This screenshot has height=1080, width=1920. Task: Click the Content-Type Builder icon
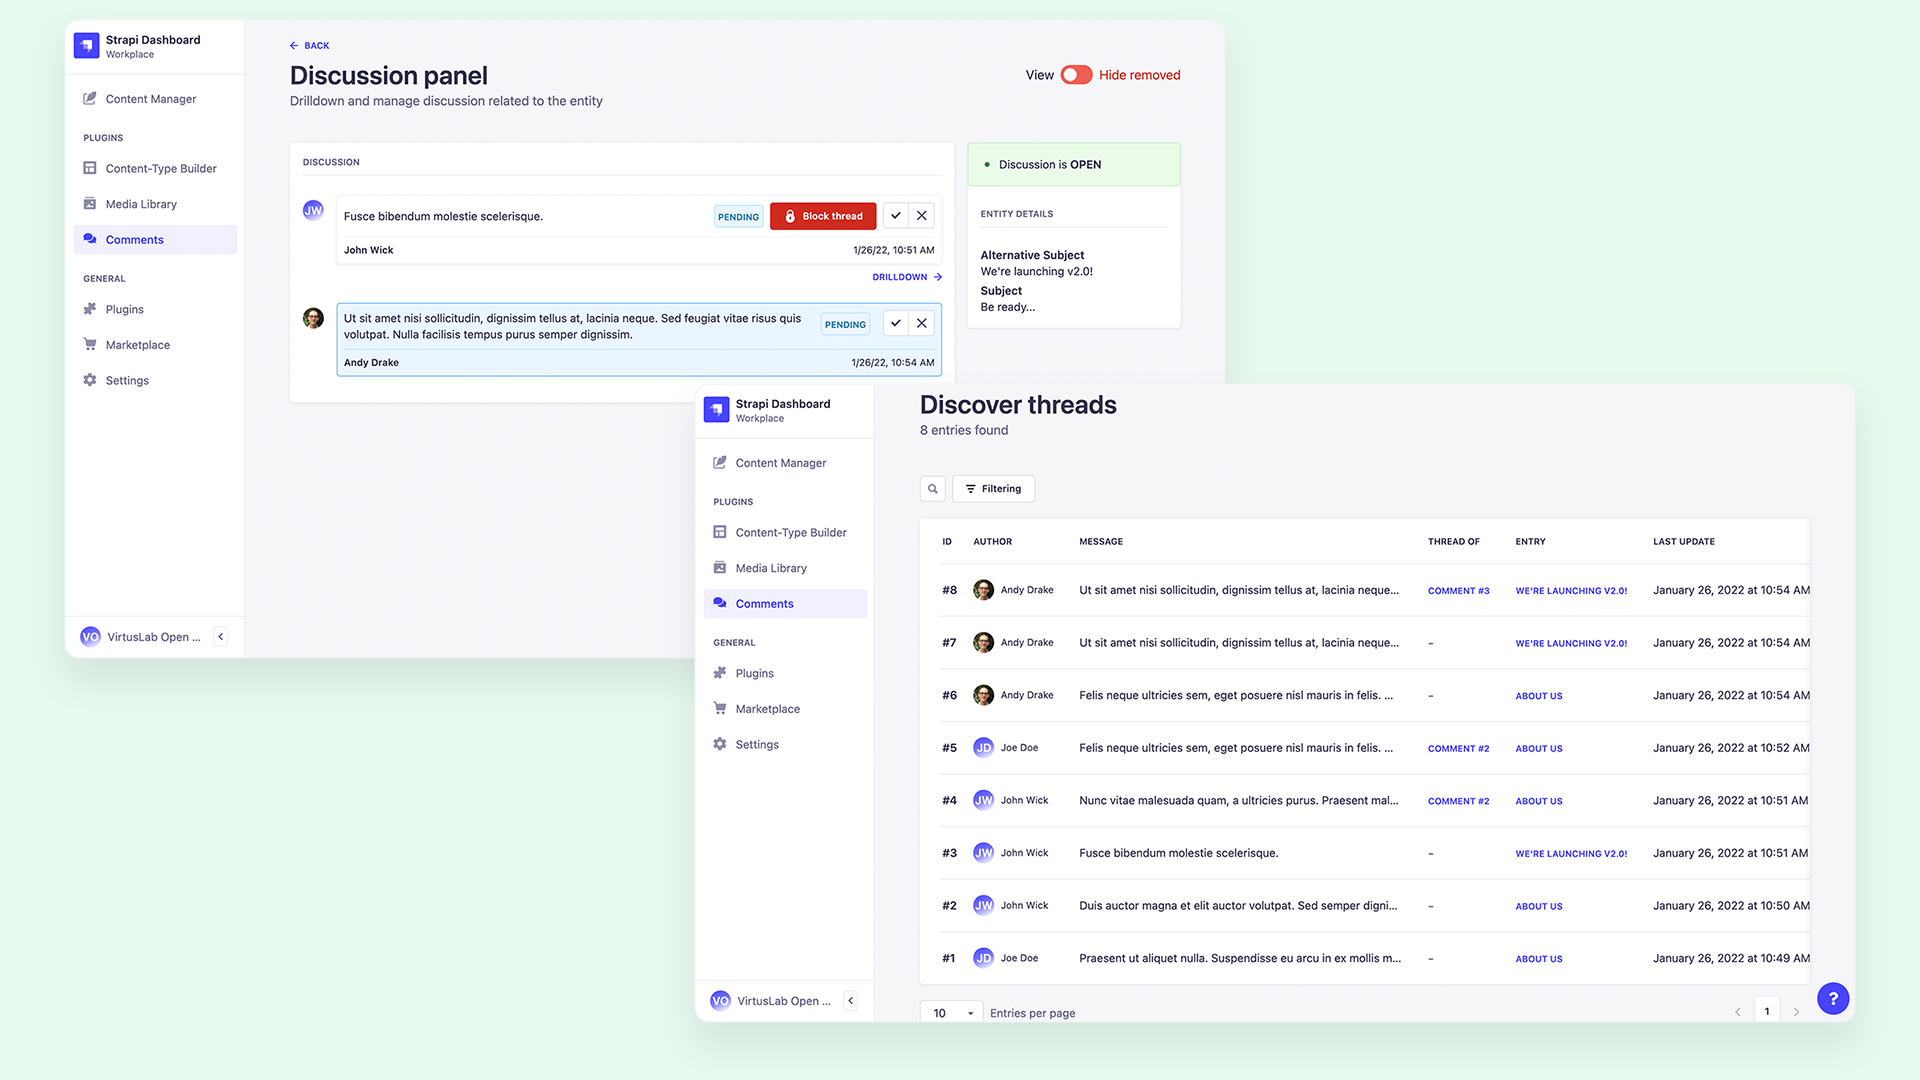[88, 167]
